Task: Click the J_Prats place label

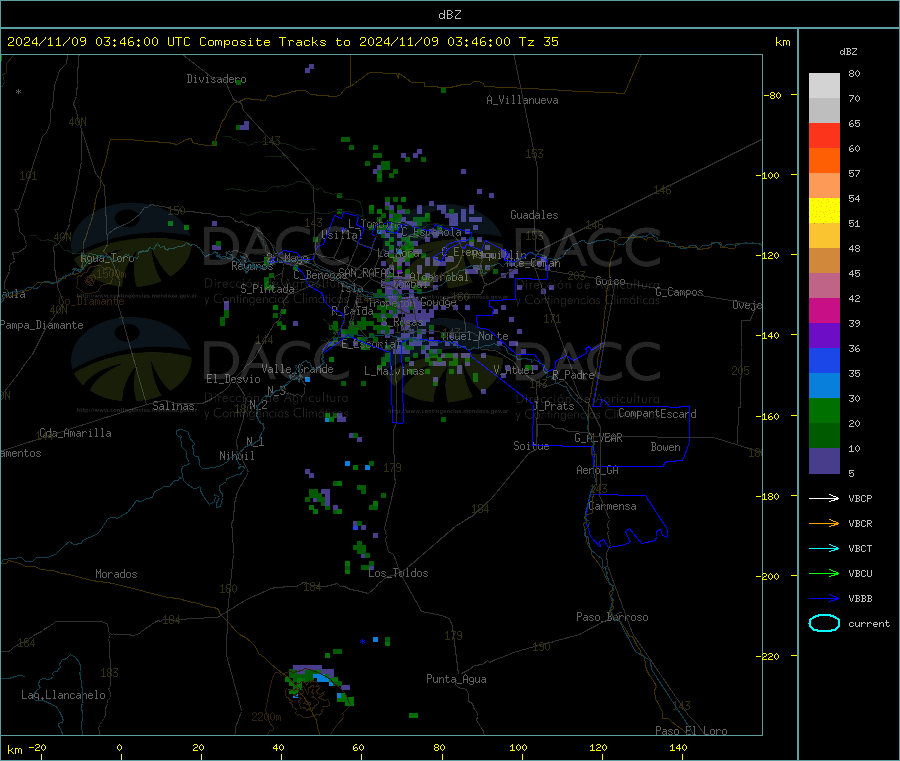Action: click(x=553, y=406)
